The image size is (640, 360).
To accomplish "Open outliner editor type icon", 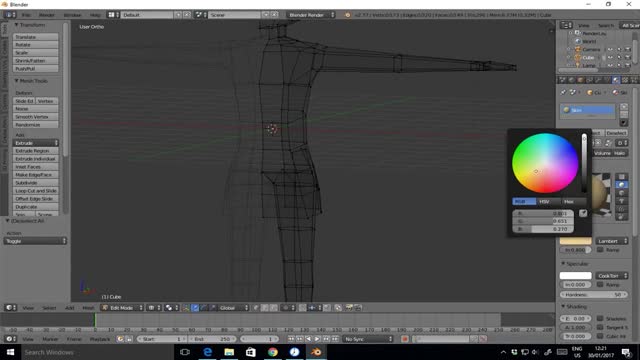I will point(566,25).
